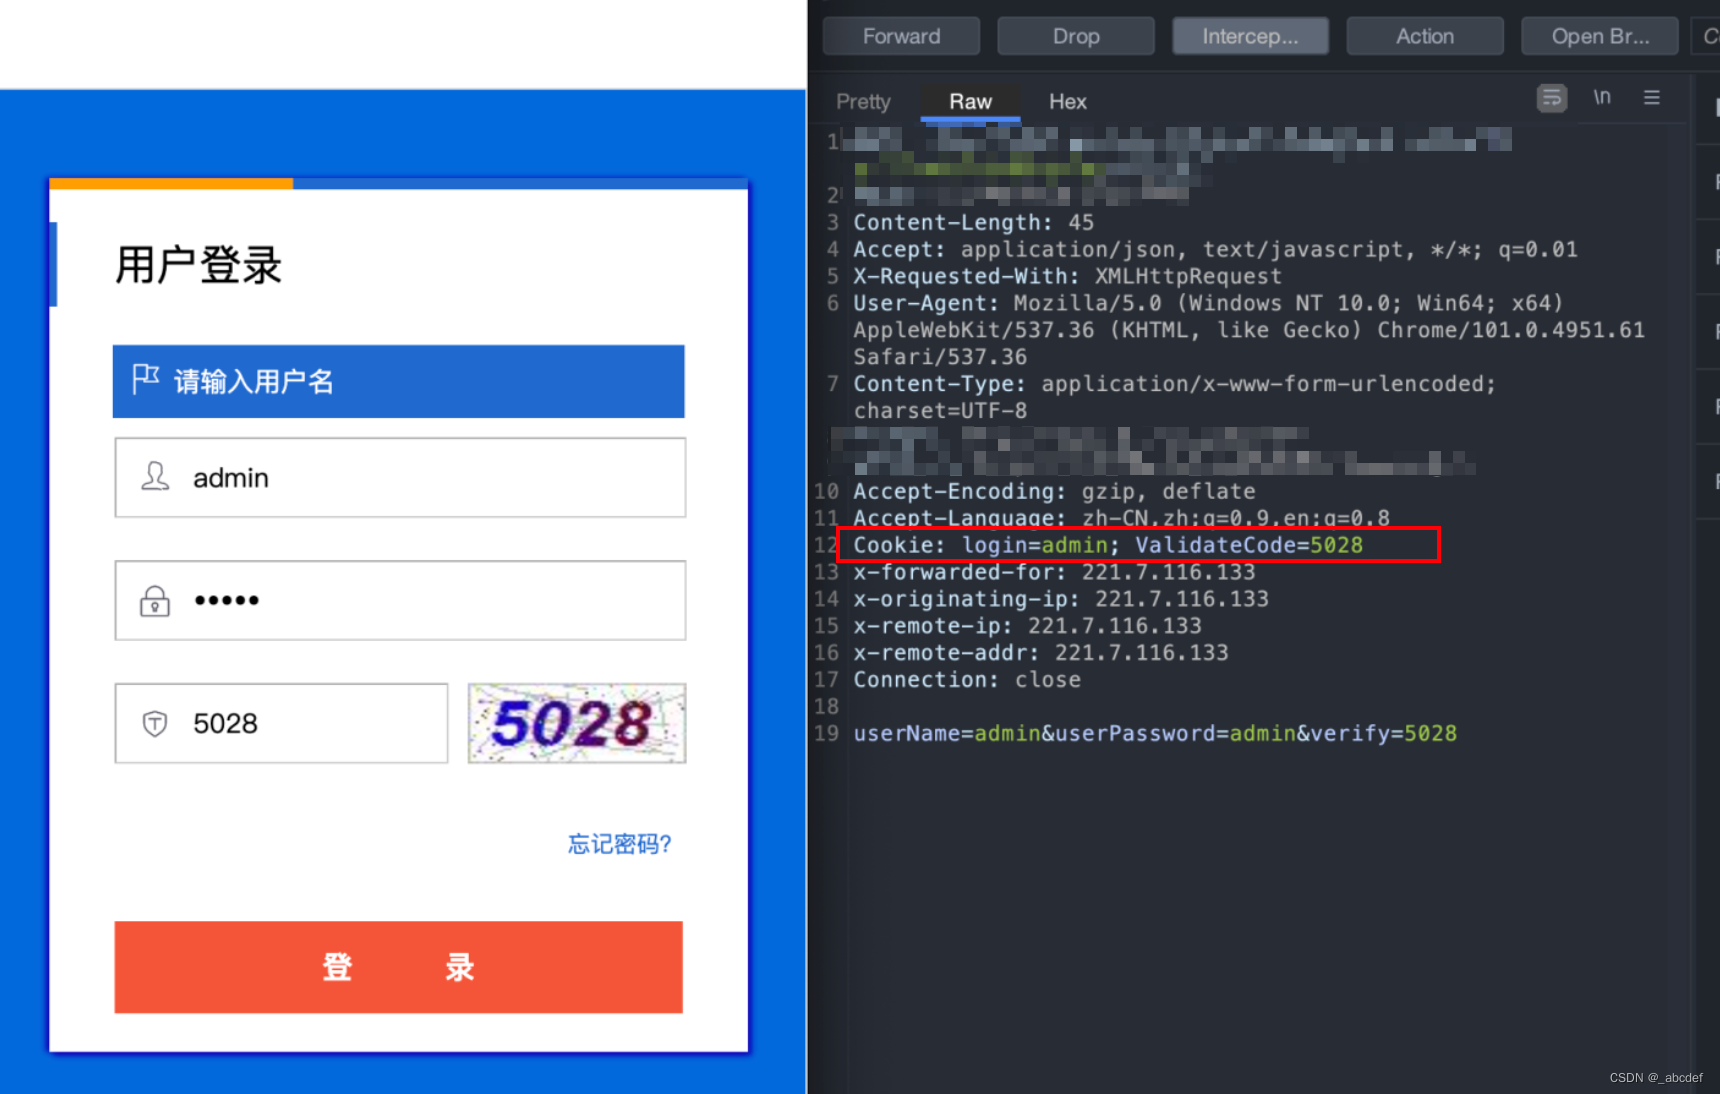Select the Cookie header line
This screenshot has height=1094, width=1720.
1108,545
